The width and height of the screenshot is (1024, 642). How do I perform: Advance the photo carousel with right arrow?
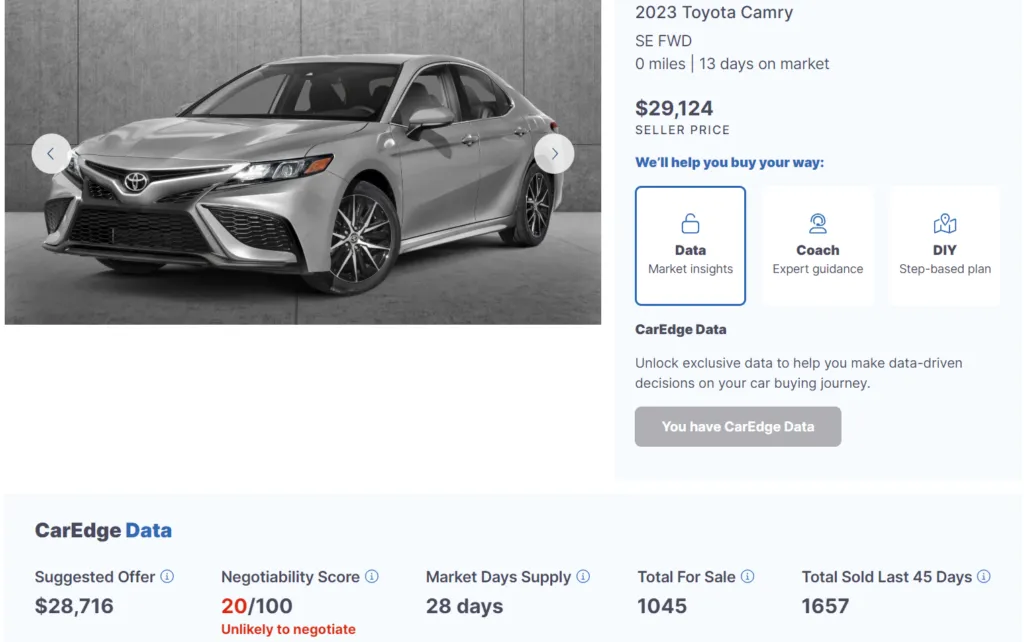coord(554,153)
